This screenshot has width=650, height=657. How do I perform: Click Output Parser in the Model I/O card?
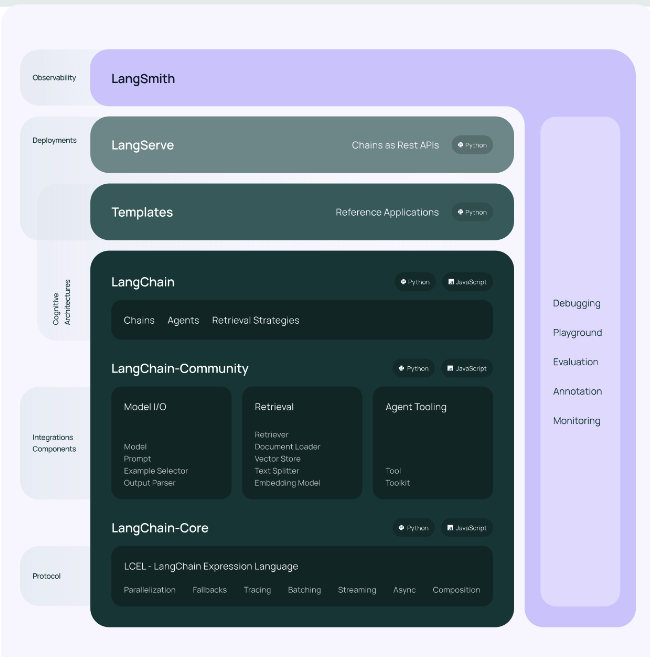pos(149,483)
